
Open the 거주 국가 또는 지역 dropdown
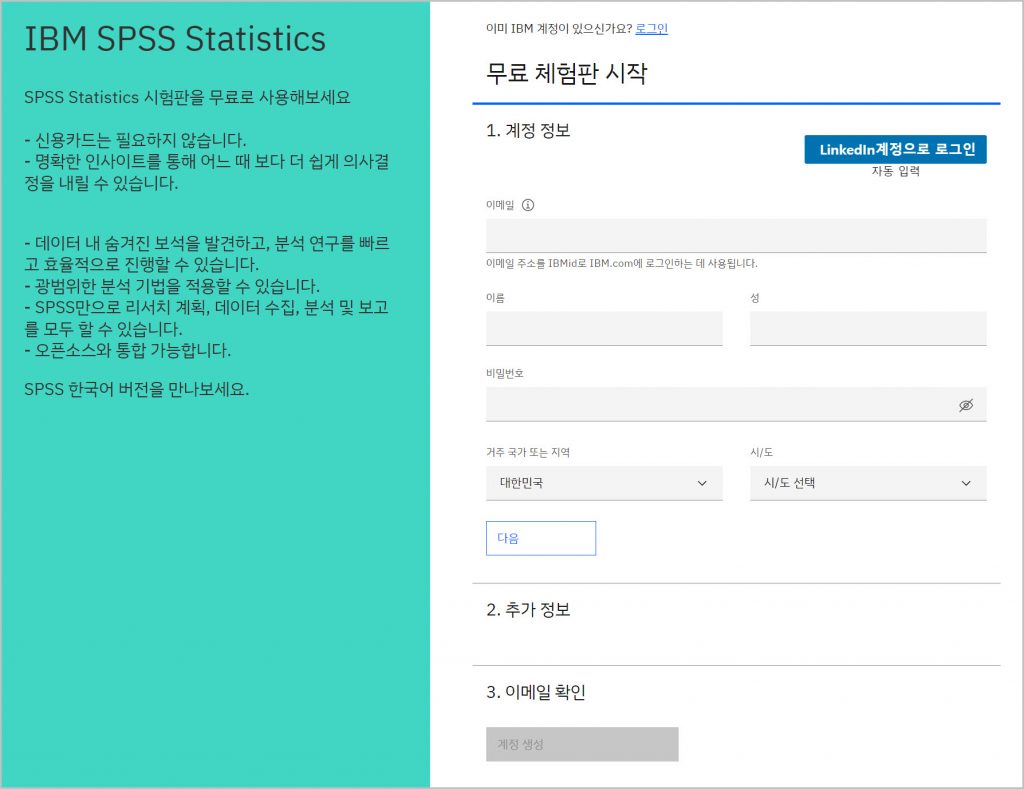tap(604, 483)
